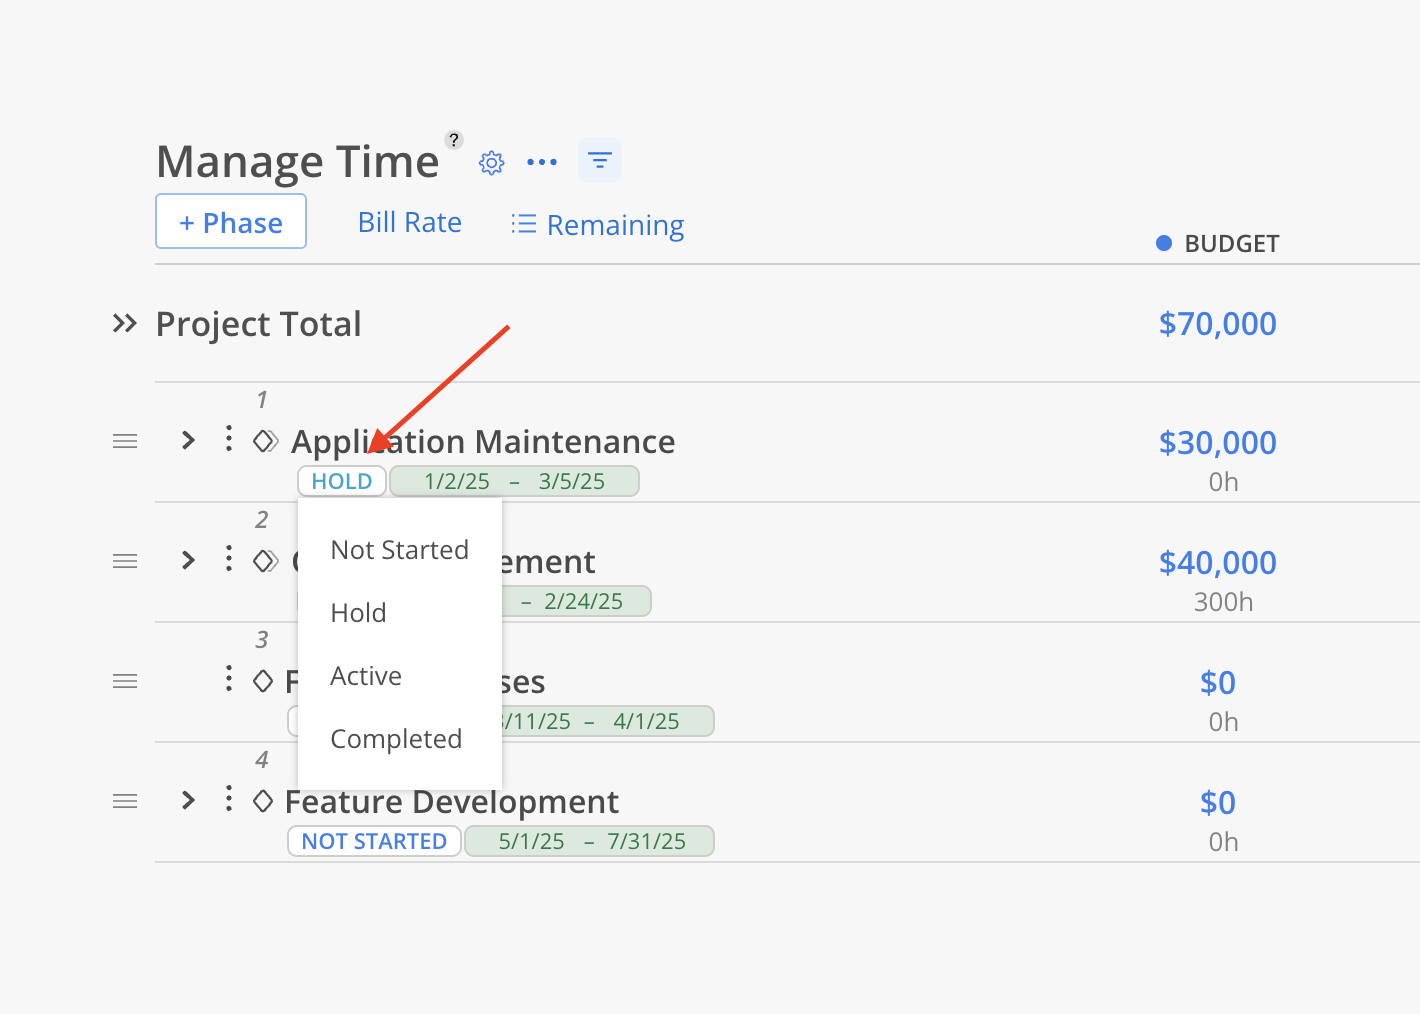The width and height of the screenshot is (1420, 1014).
Task: Open the Bill Rate link
Action: pos(410,222)
